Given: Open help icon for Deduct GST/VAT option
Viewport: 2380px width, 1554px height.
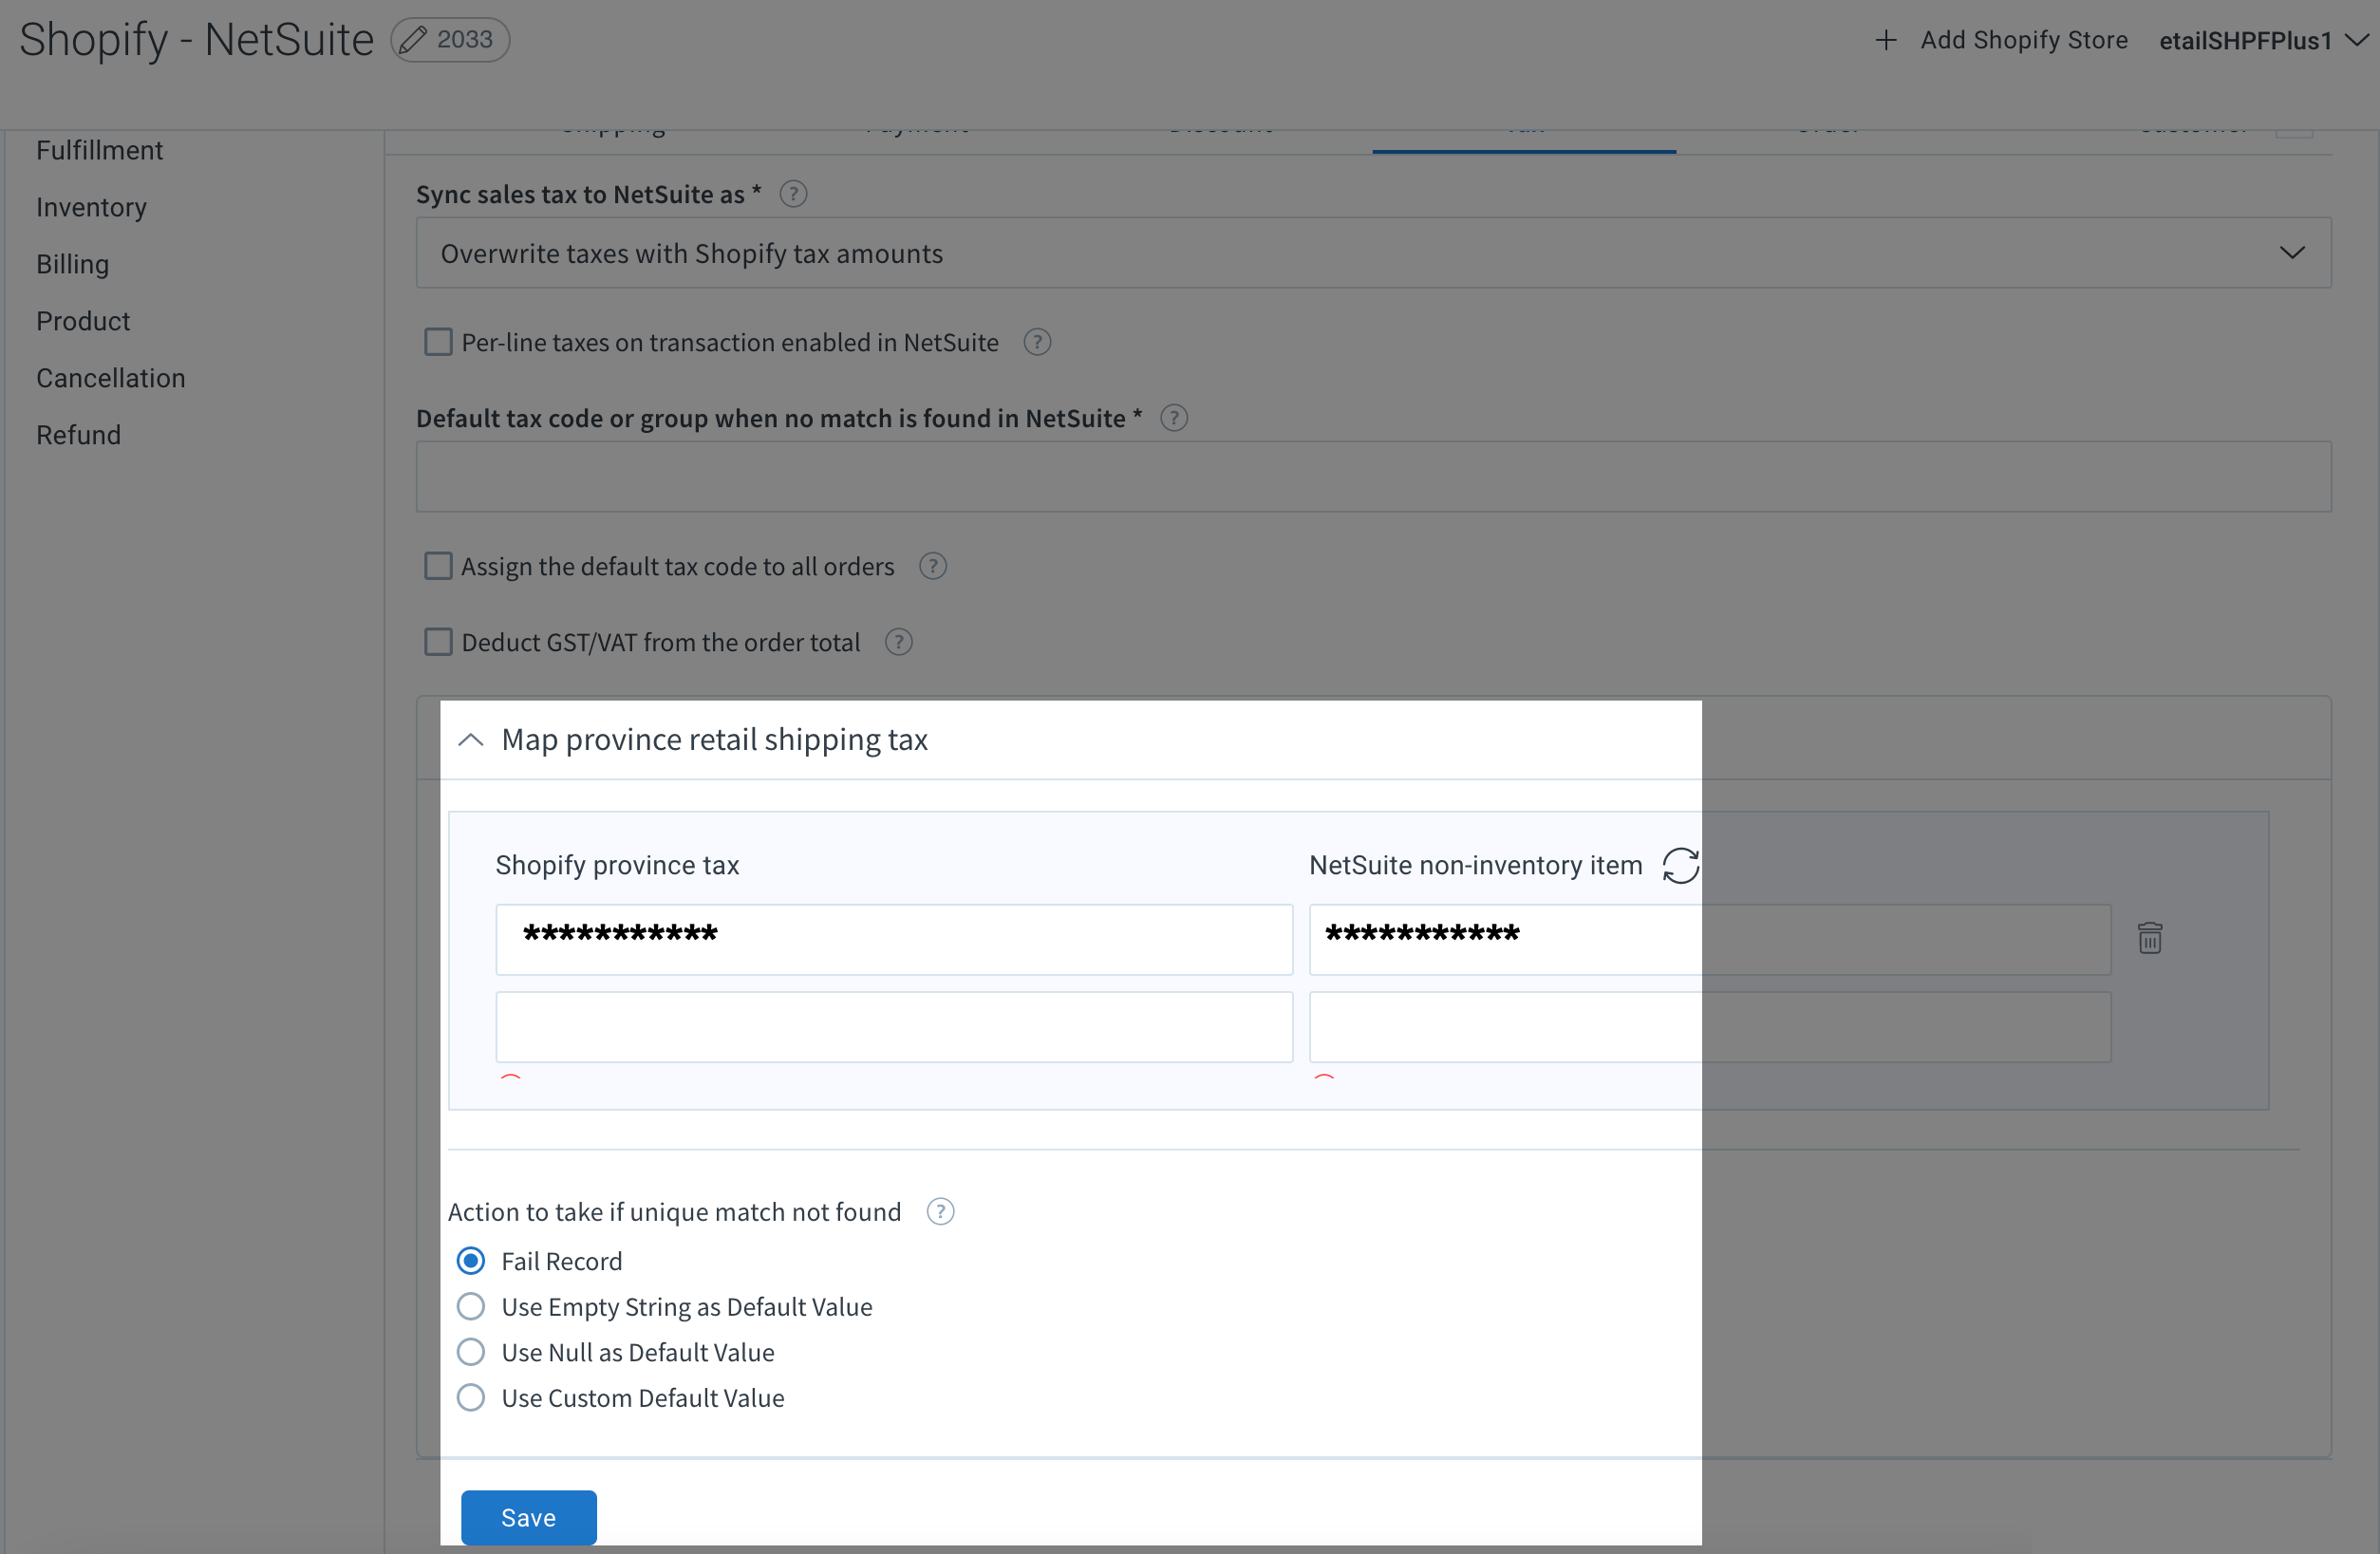Looking at the screenshot, I should click(899, 642).
